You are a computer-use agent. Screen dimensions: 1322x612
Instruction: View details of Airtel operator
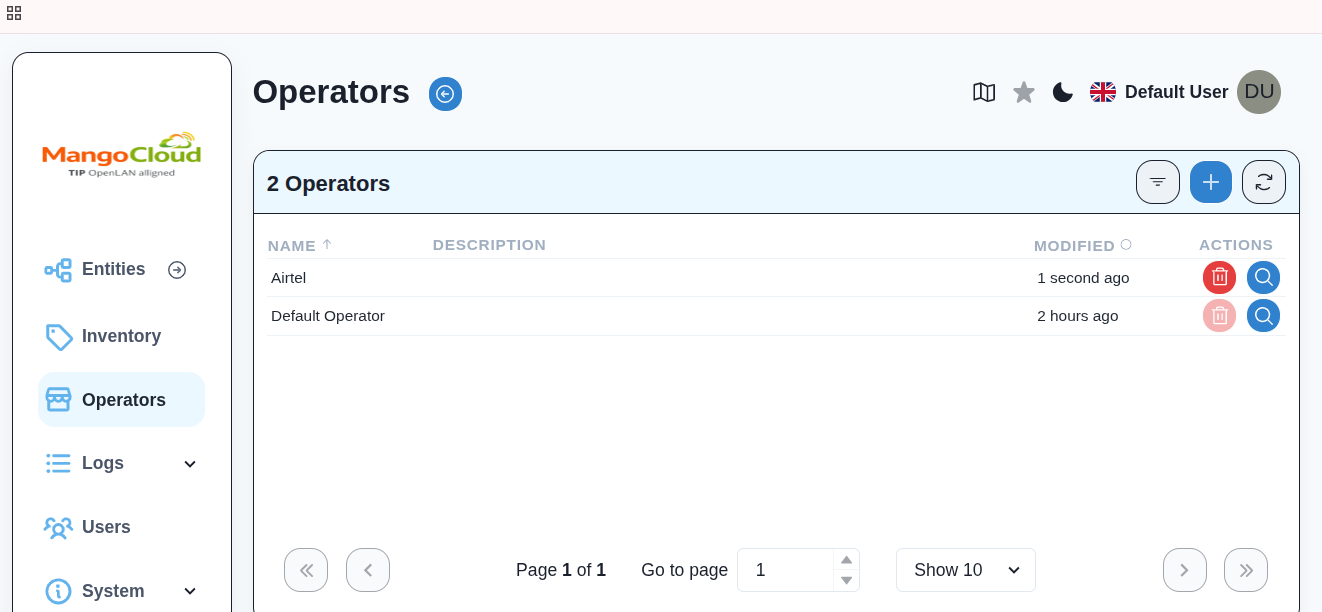point(1263,277)
